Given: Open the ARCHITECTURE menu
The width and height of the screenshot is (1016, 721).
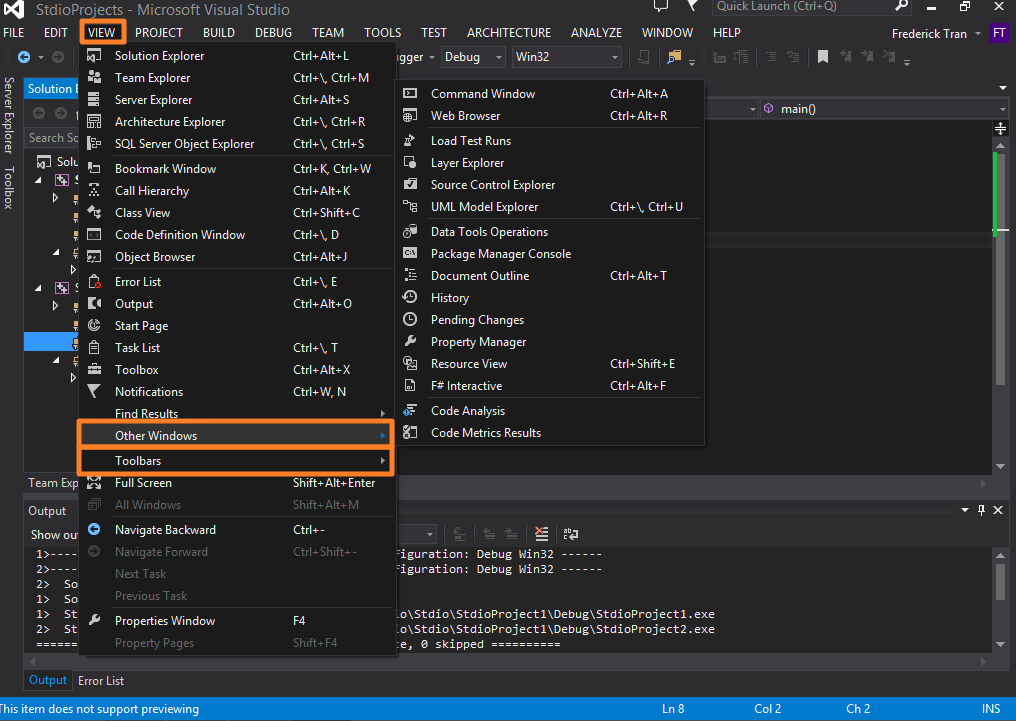Looking at the screenshot, I should pyautogui.click(x=509, y=32).
